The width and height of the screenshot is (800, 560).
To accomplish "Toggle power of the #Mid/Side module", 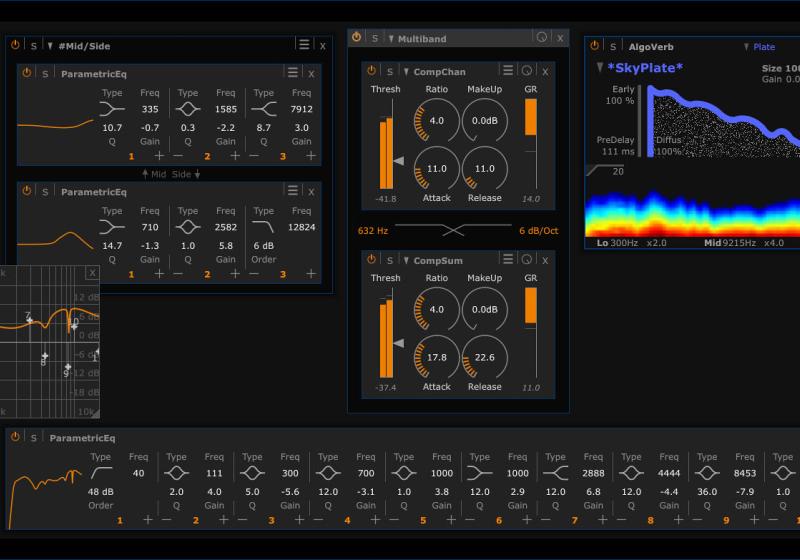I will coord(15,45).
